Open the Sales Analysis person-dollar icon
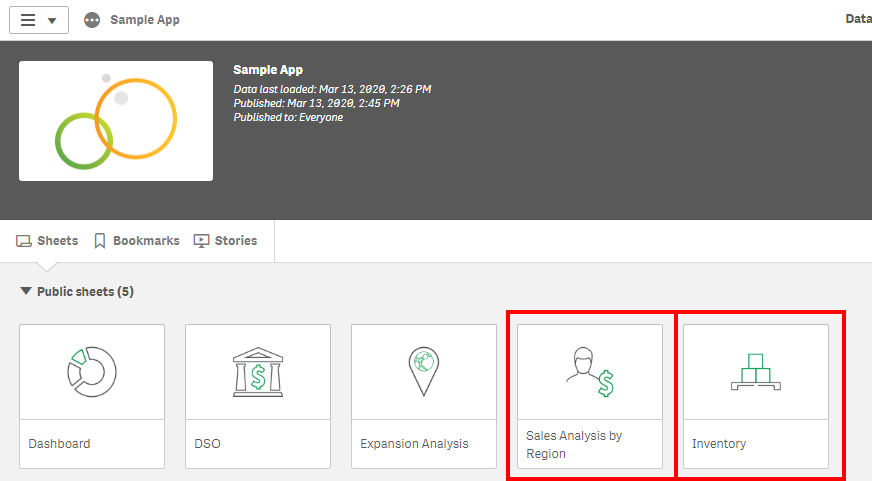The height and width of the screenshot is (481, 872). coord(590,372)
